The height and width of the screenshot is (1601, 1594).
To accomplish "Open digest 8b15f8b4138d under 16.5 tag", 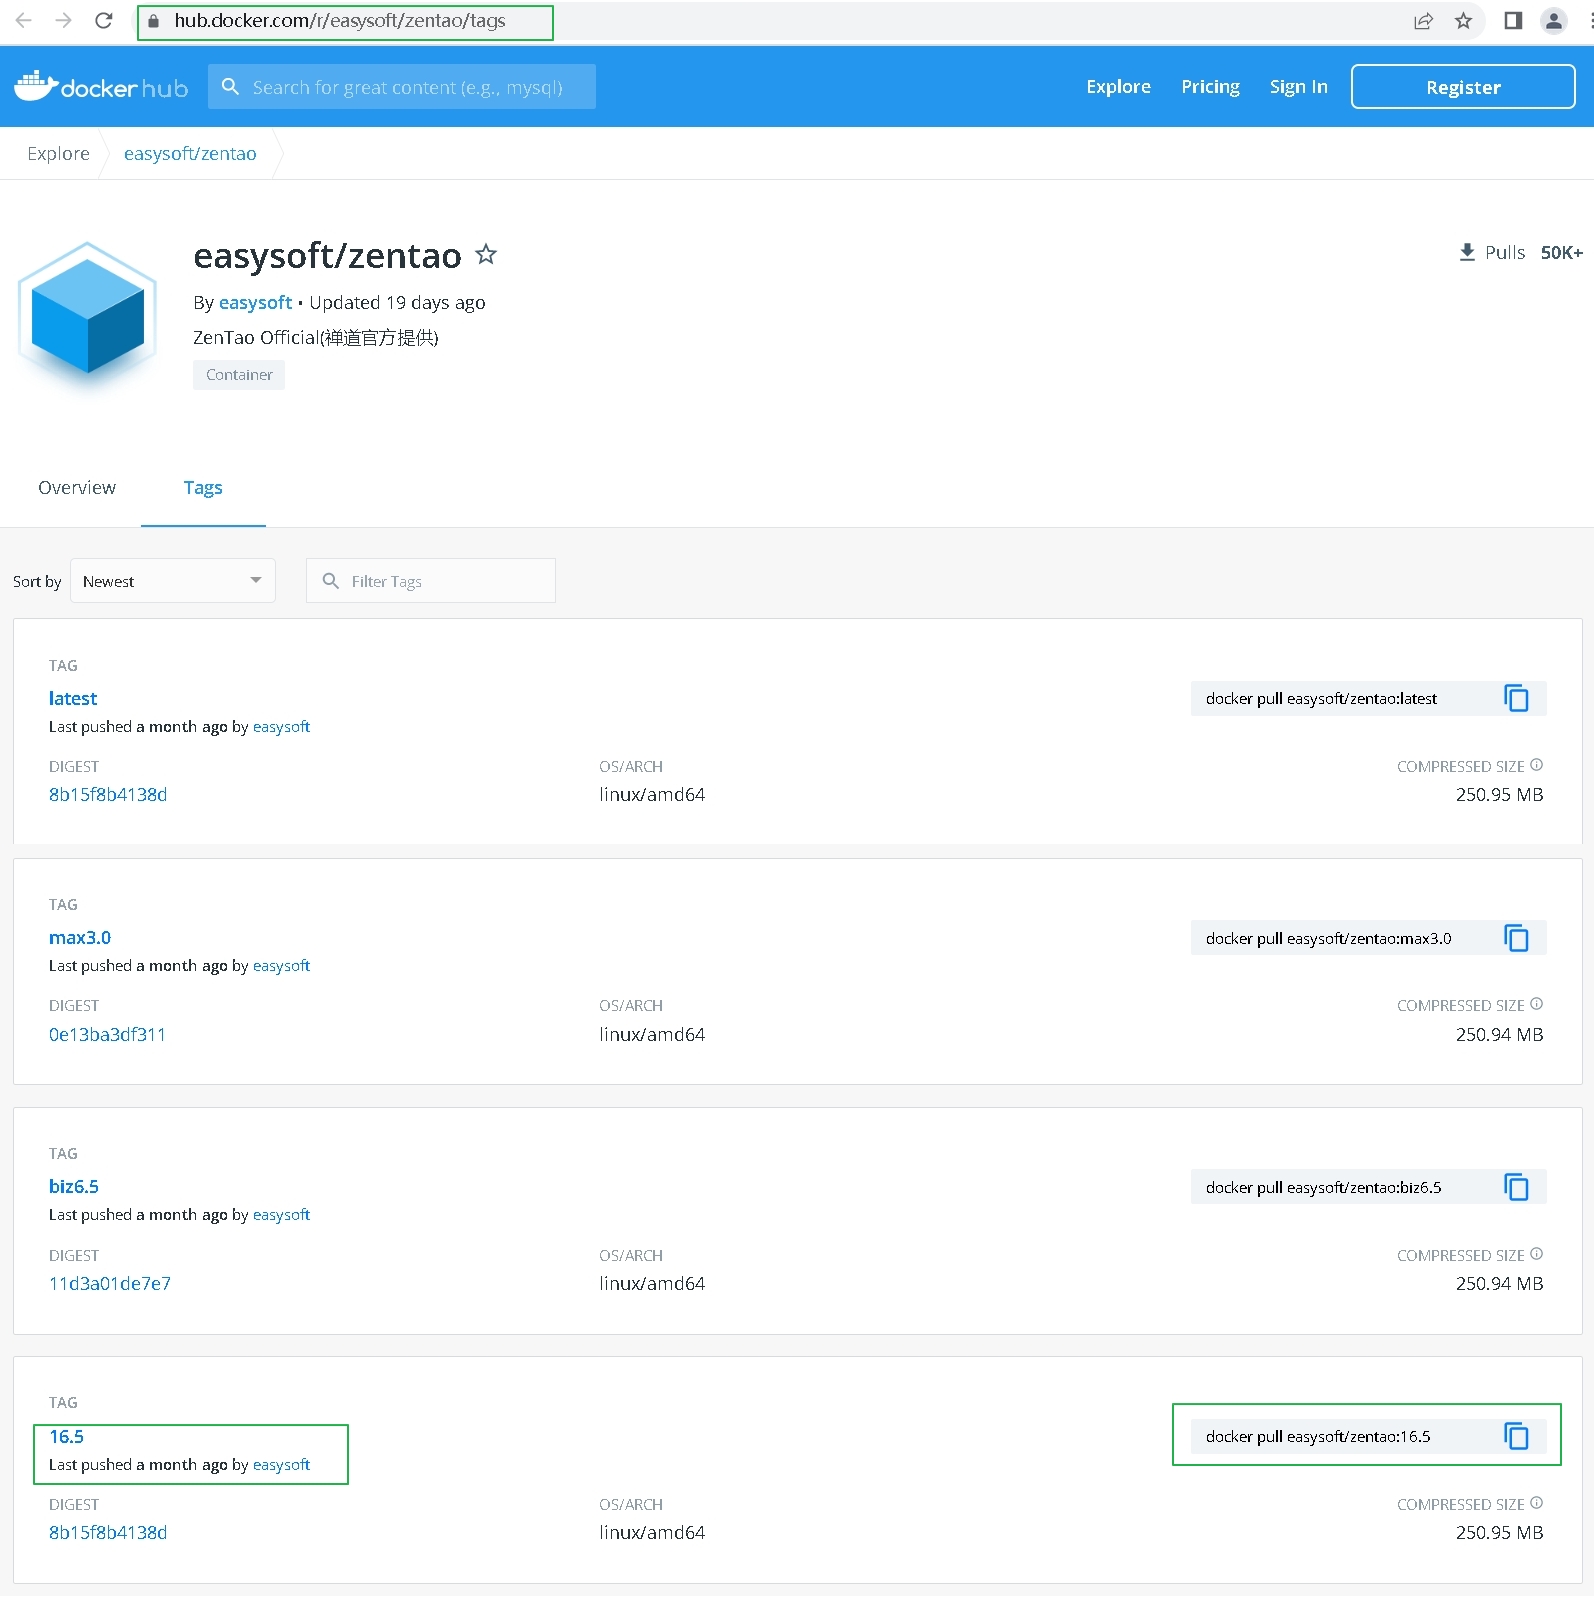I will [108, 1532].
